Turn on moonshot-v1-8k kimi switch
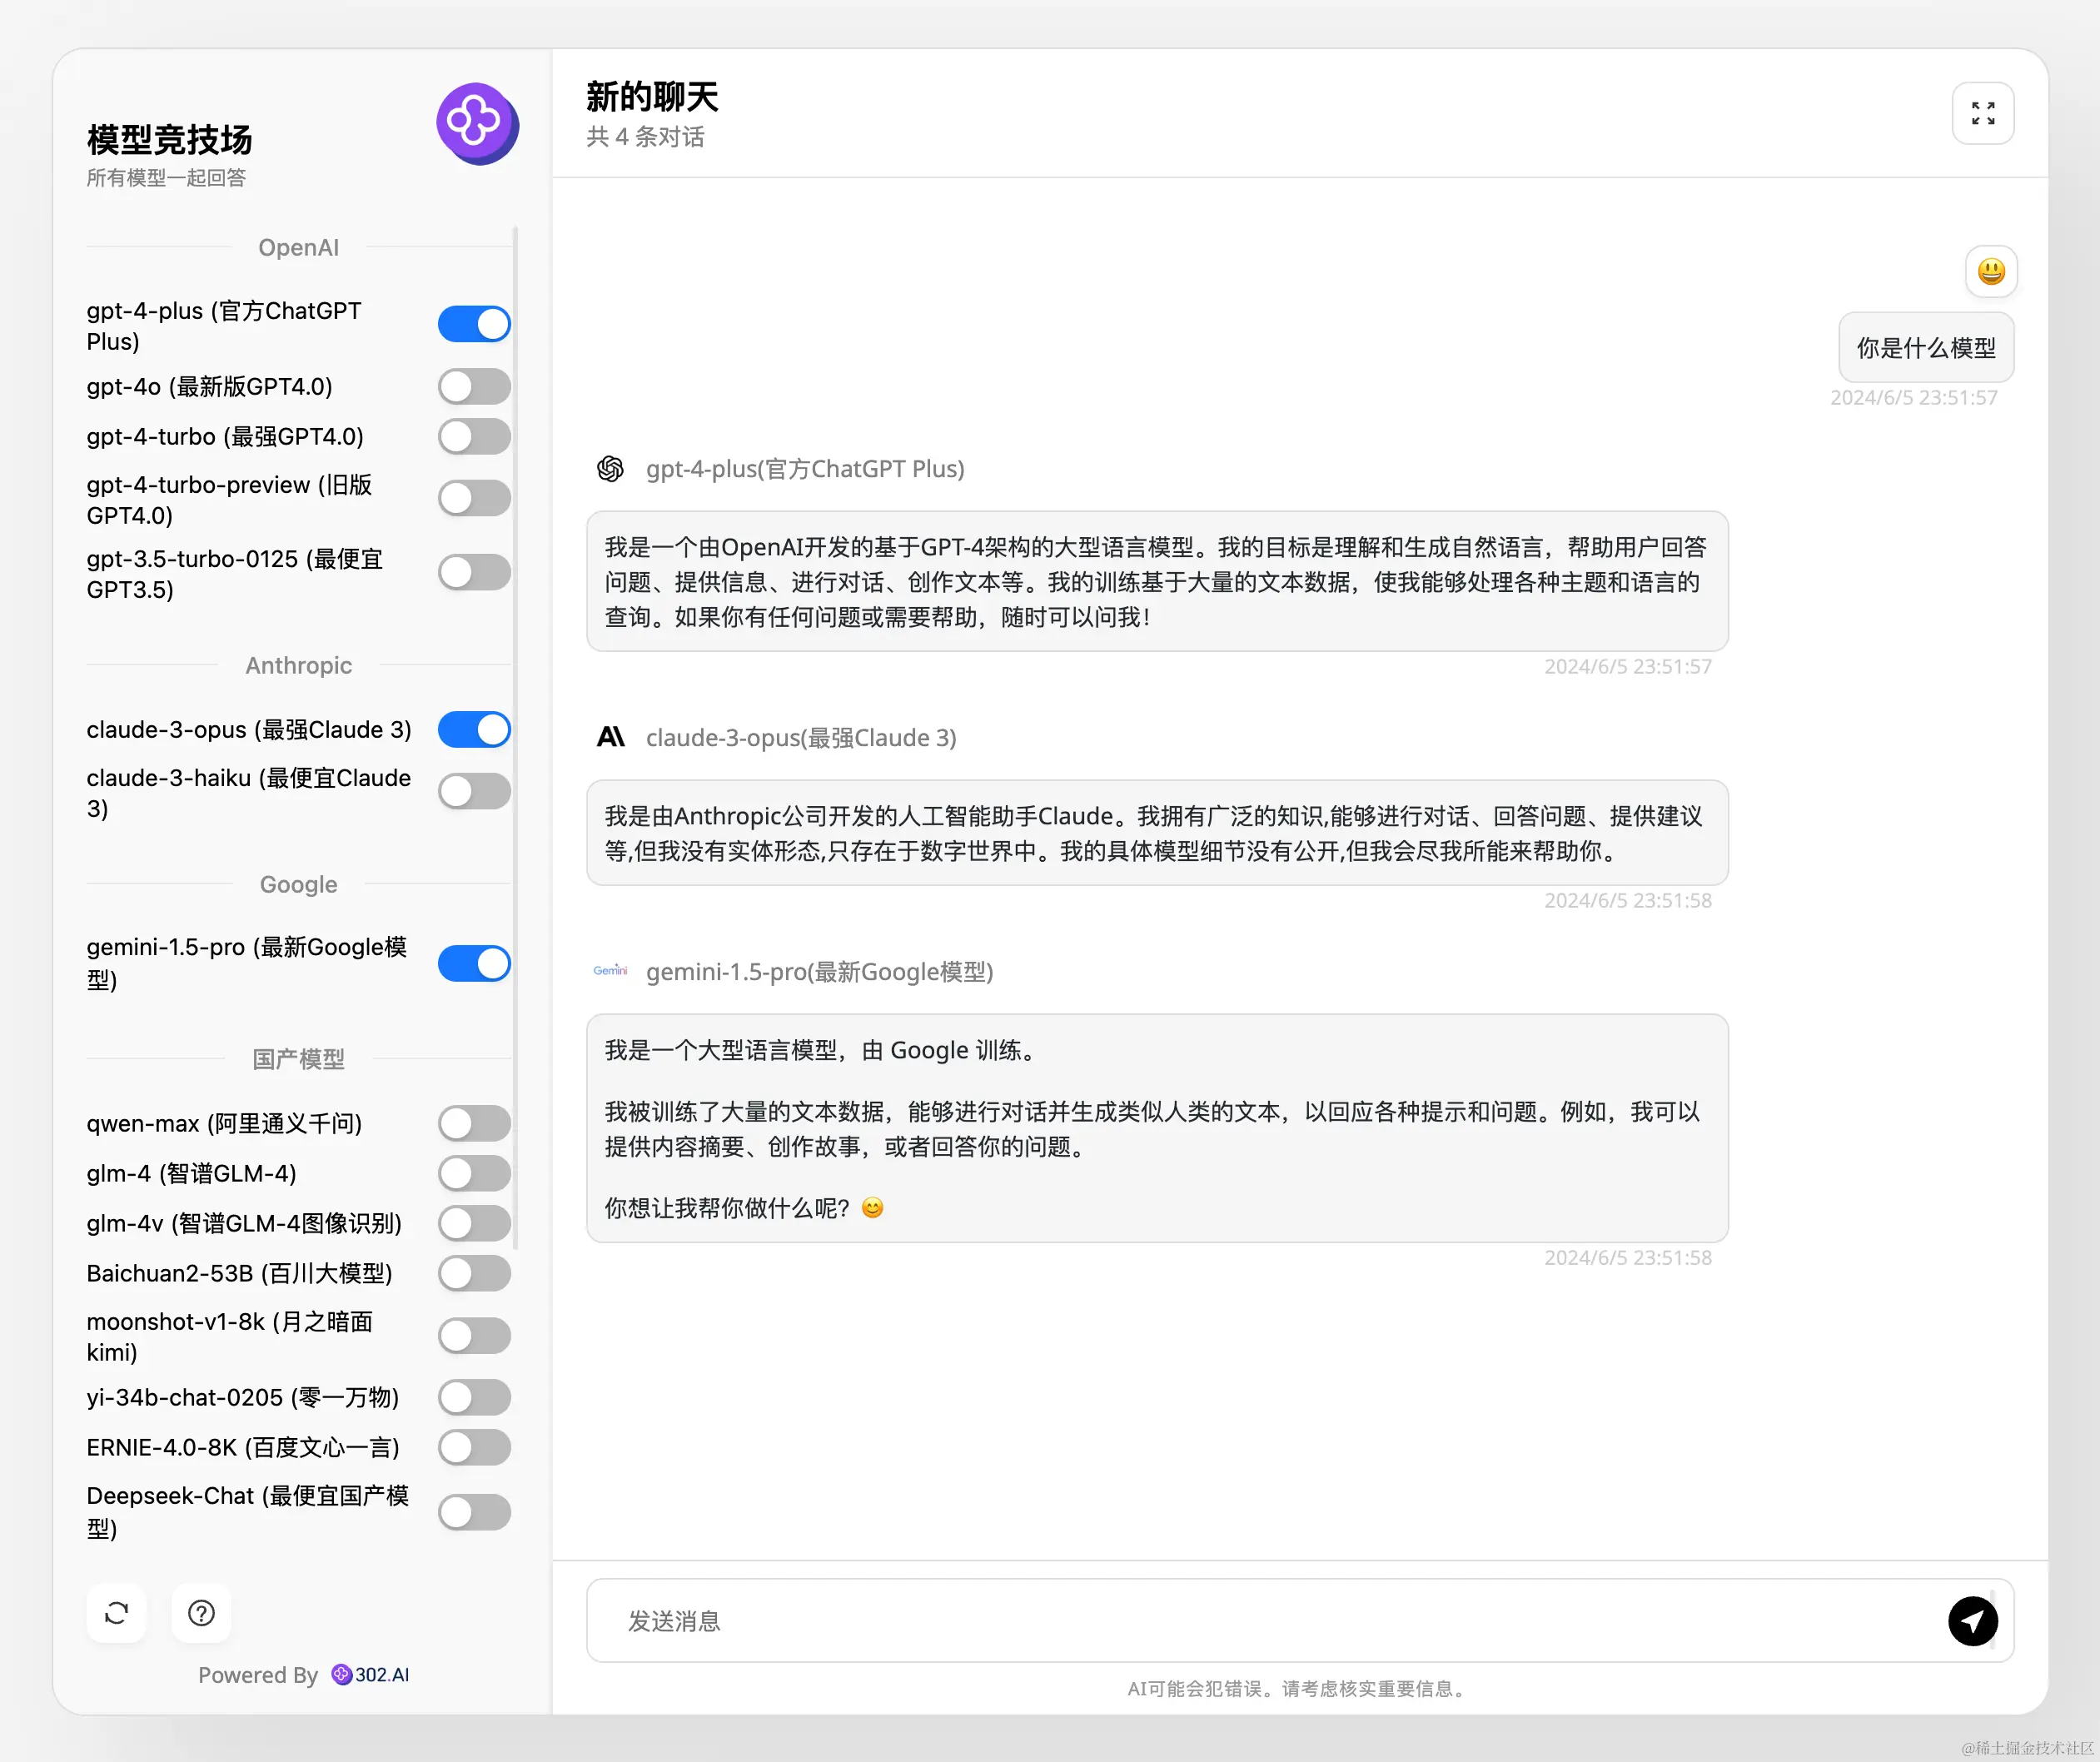Image resolution: width=2100 pixels, height=1762 pixels. pyautogui.click(x=474, y=1336)
